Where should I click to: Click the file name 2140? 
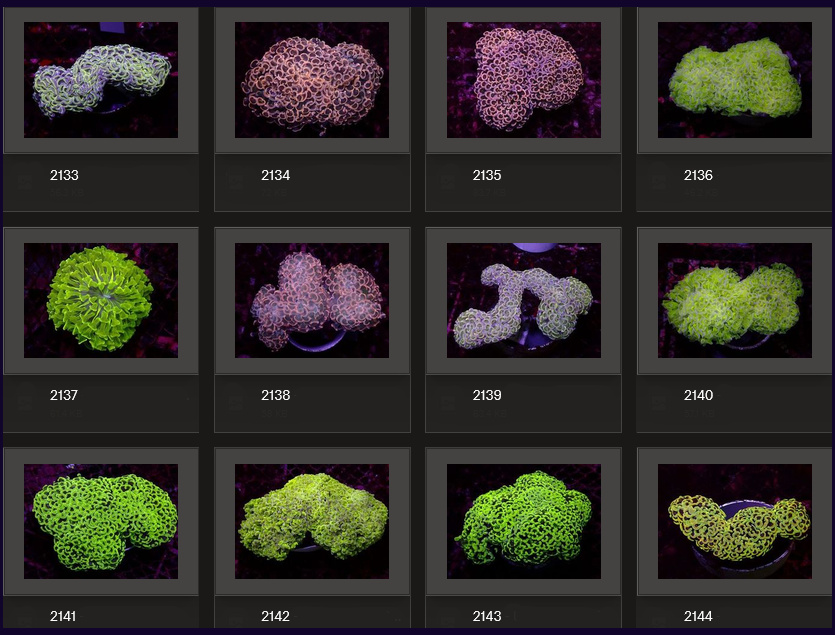click(698, 395)
